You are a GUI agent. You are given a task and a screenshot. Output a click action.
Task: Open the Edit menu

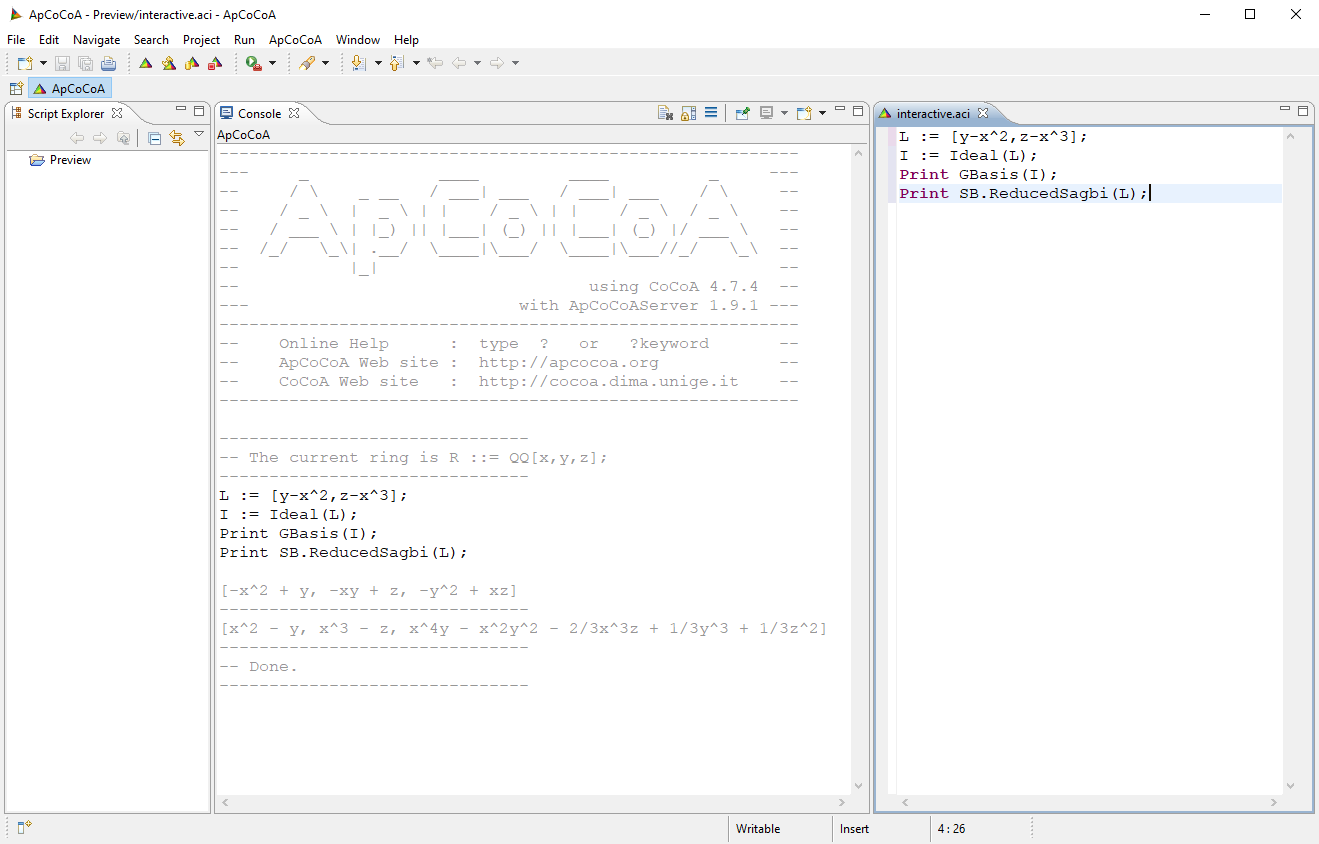pyautogui.click(x=49, y=40)
